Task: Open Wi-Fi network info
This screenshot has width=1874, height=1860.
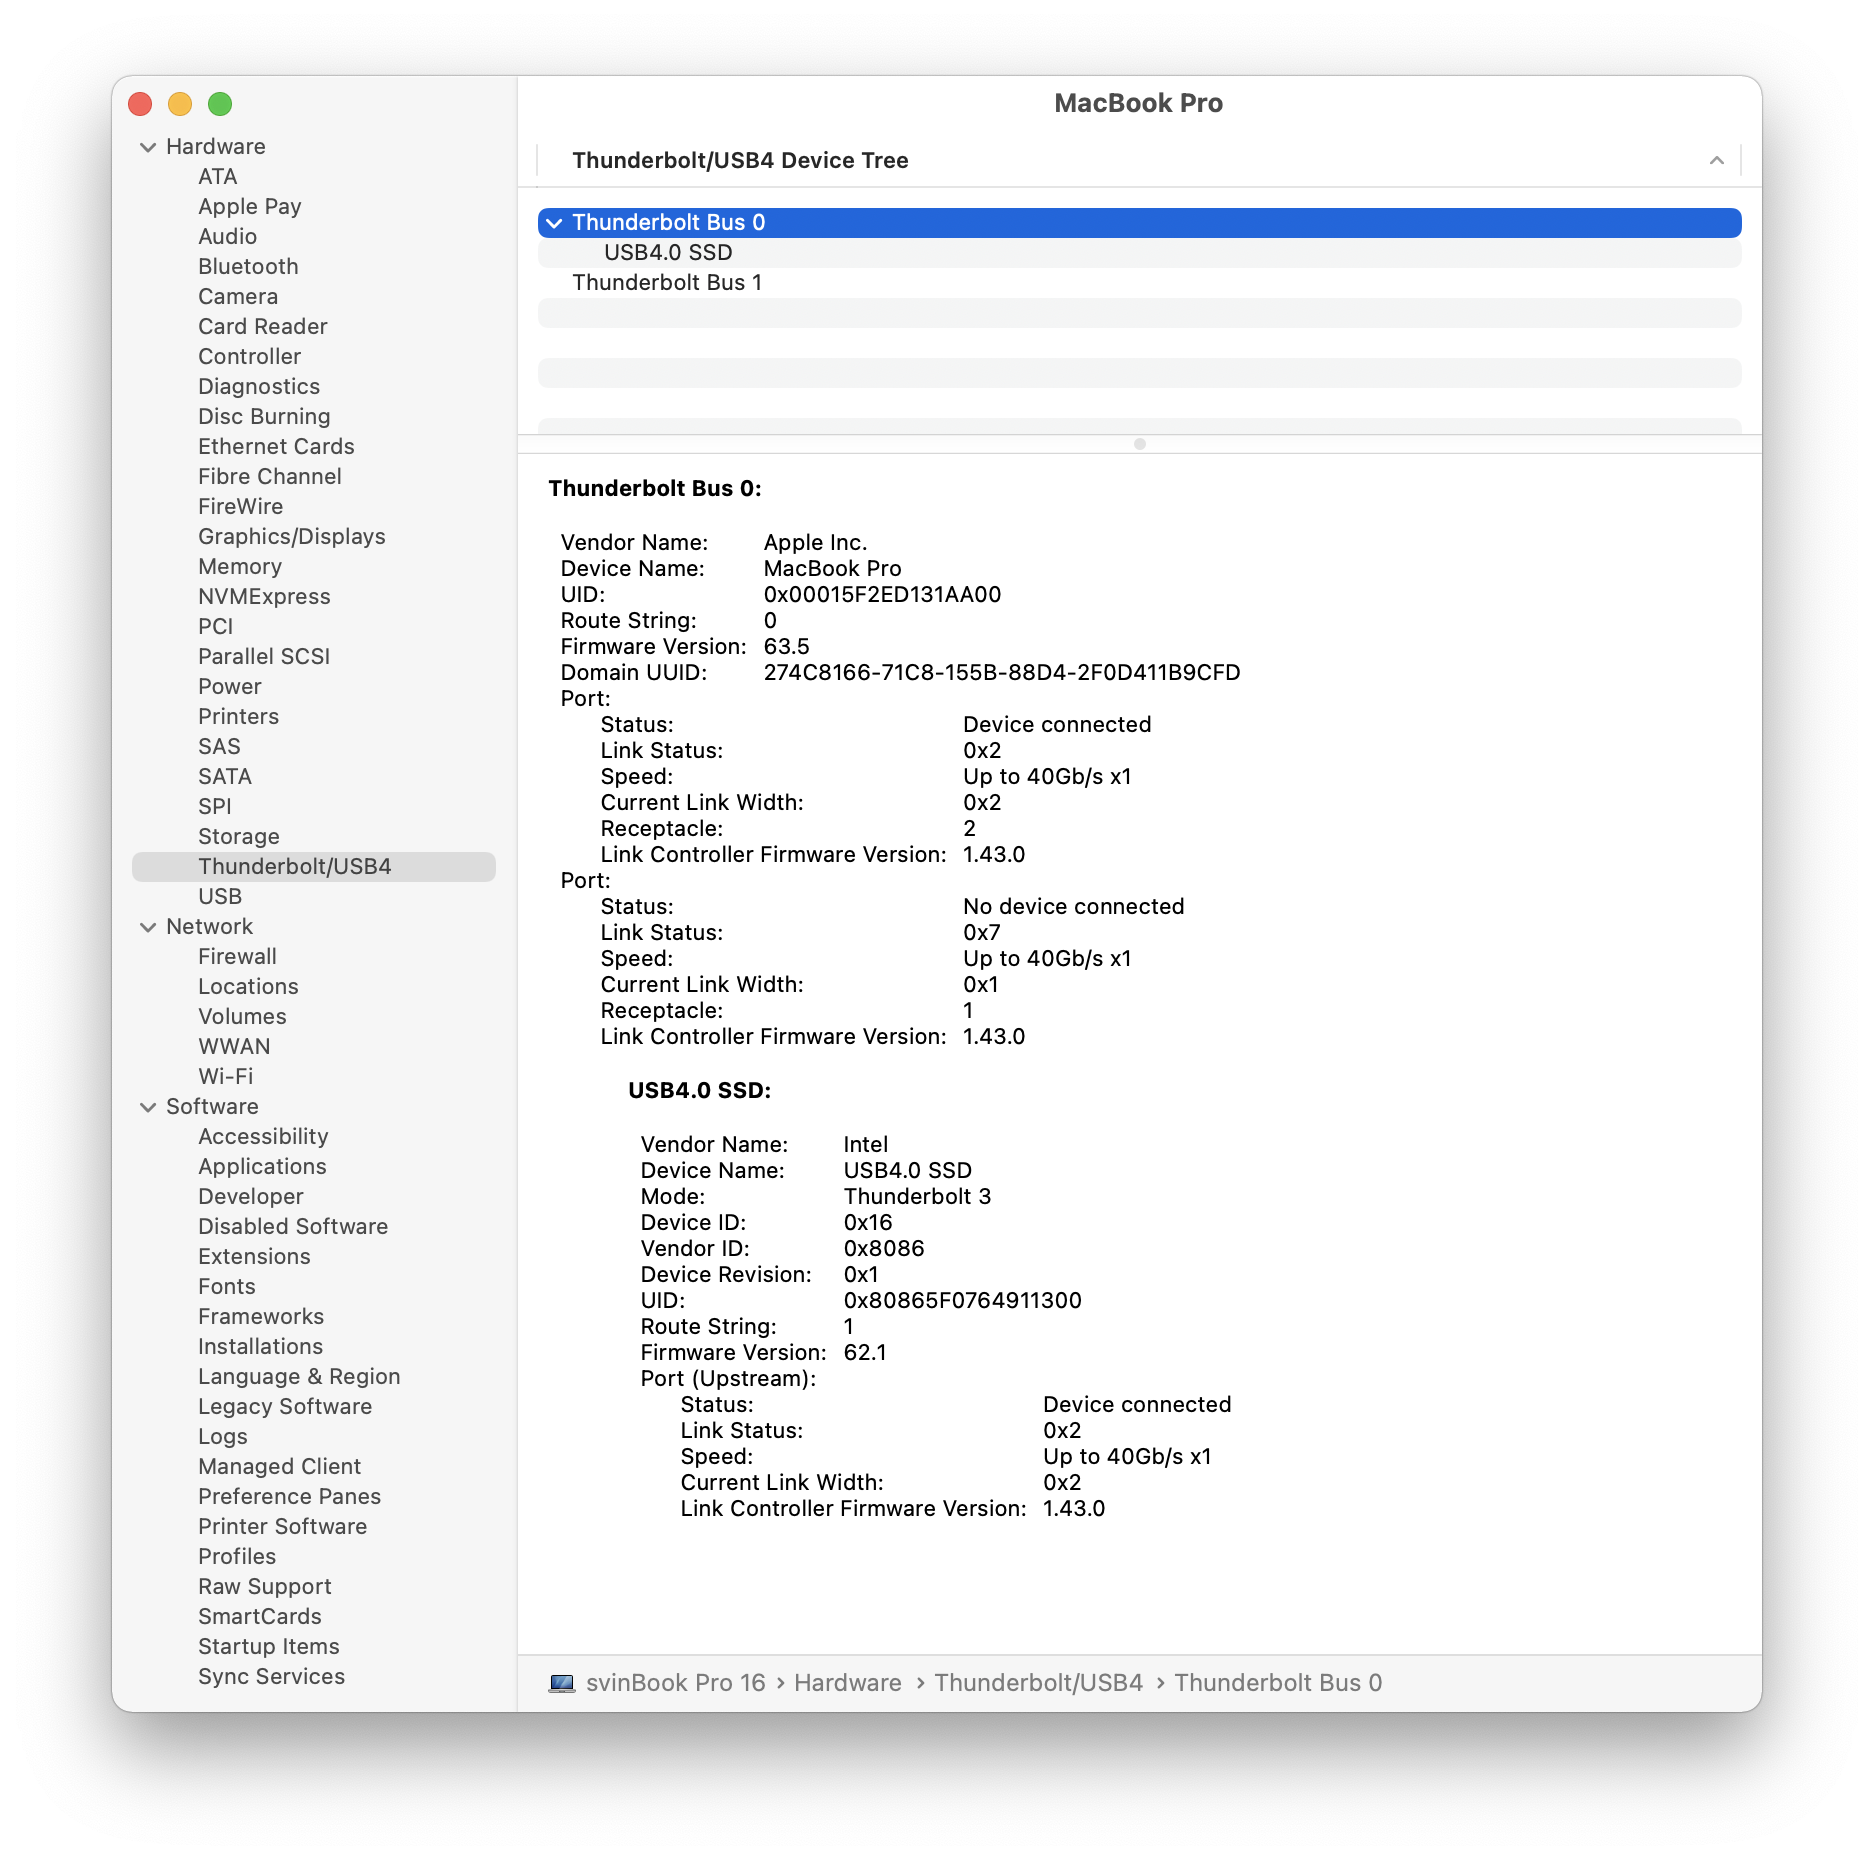Action: coord(225,1077)
